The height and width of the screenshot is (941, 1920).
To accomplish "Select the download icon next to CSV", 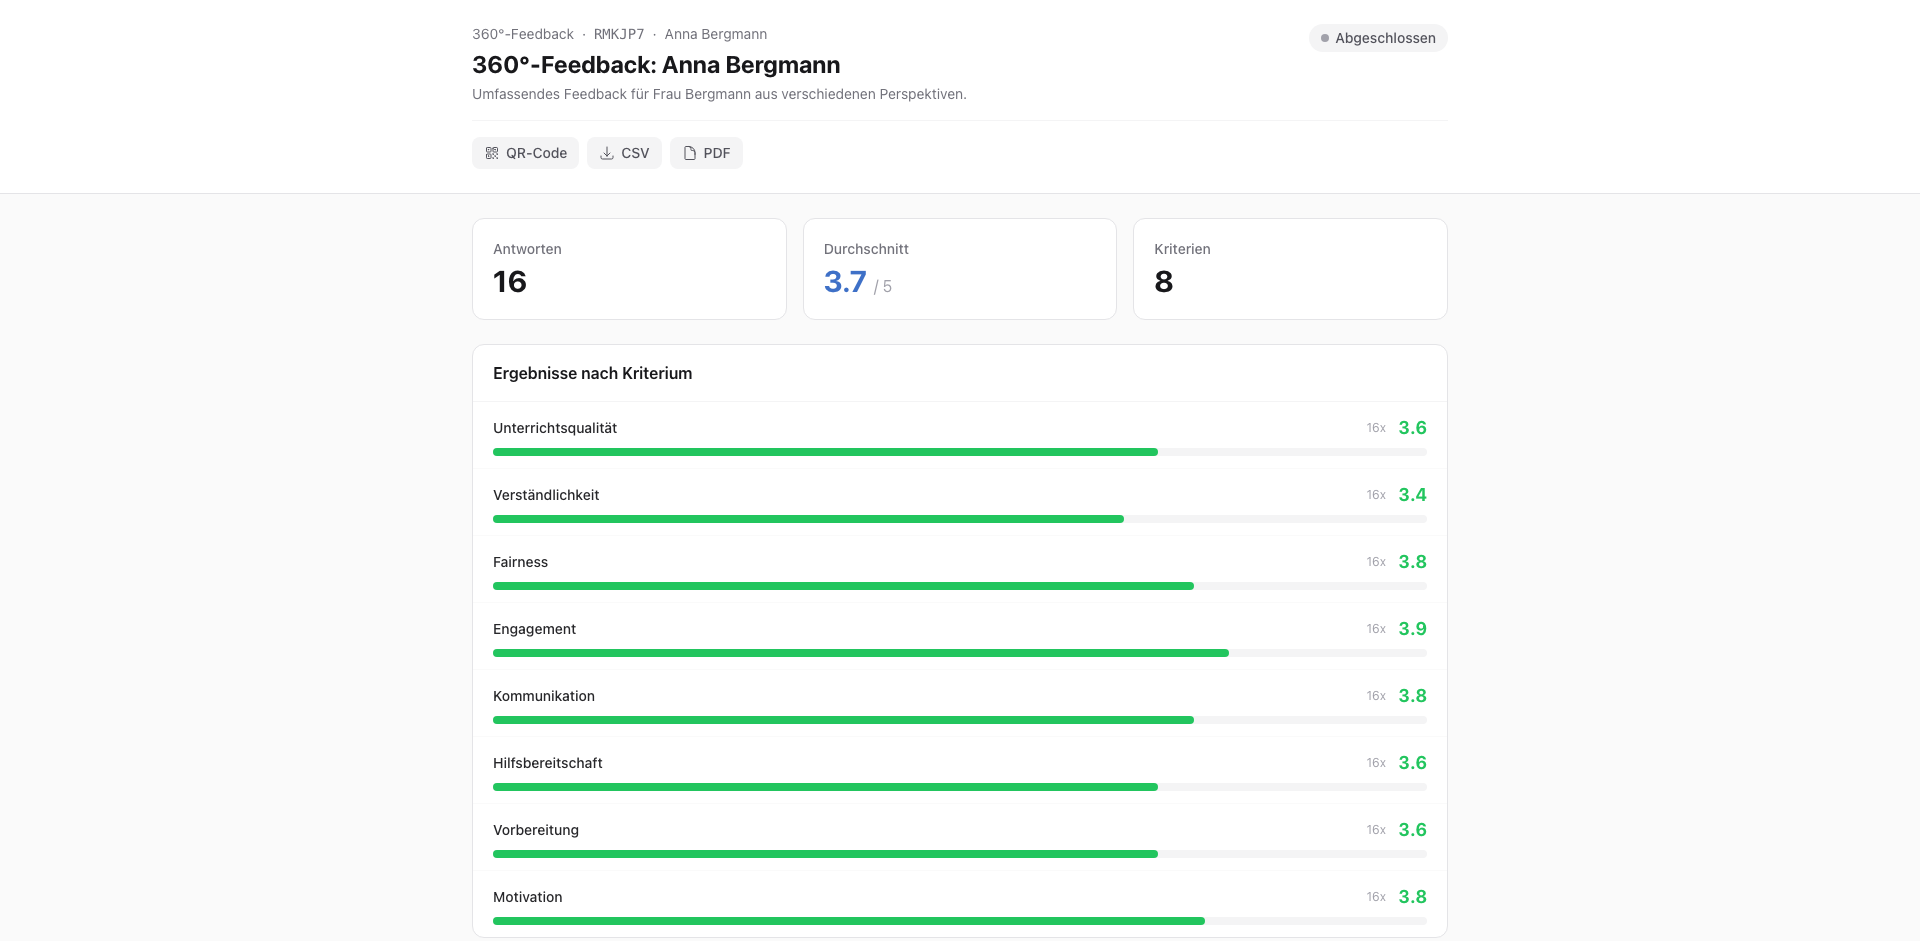I will click(606, 153).
